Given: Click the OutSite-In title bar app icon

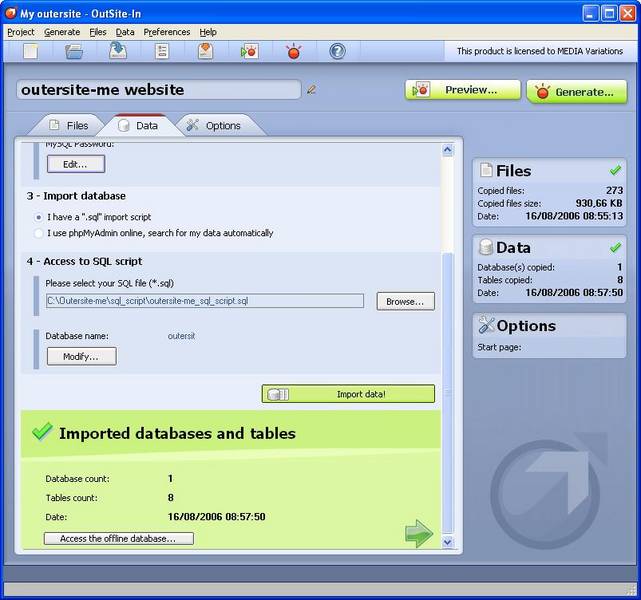Looking at the screenshot, I should (11, 13).
